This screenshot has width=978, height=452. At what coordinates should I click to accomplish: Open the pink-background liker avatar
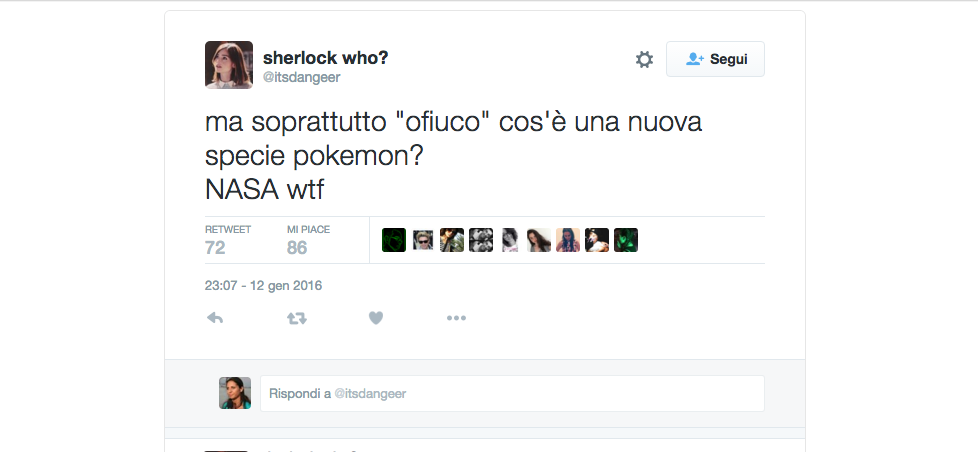click(568, 240)
